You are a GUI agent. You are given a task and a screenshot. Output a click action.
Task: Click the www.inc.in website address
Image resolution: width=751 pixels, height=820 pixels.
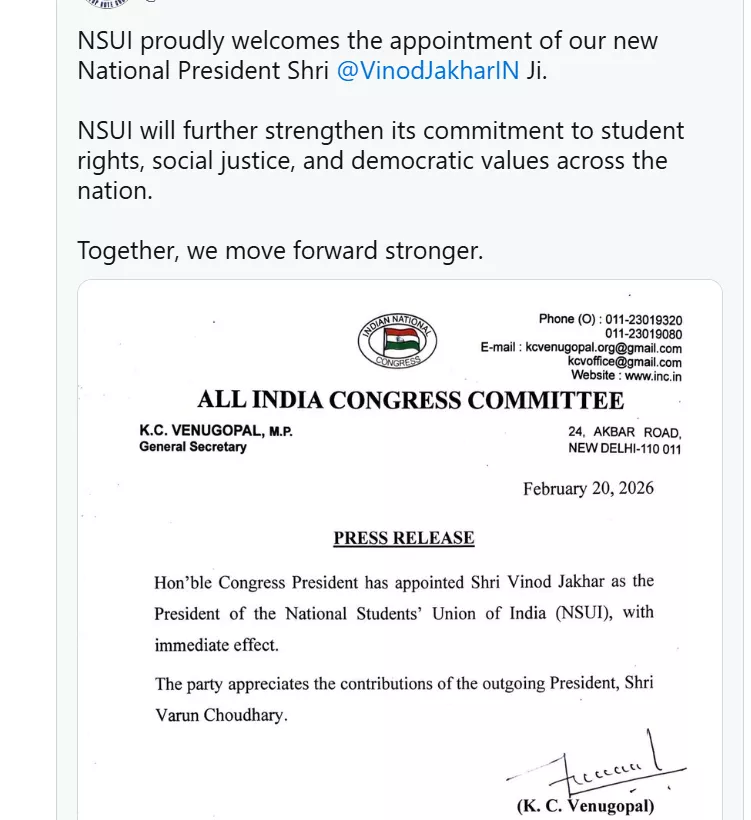pos(655,376)
